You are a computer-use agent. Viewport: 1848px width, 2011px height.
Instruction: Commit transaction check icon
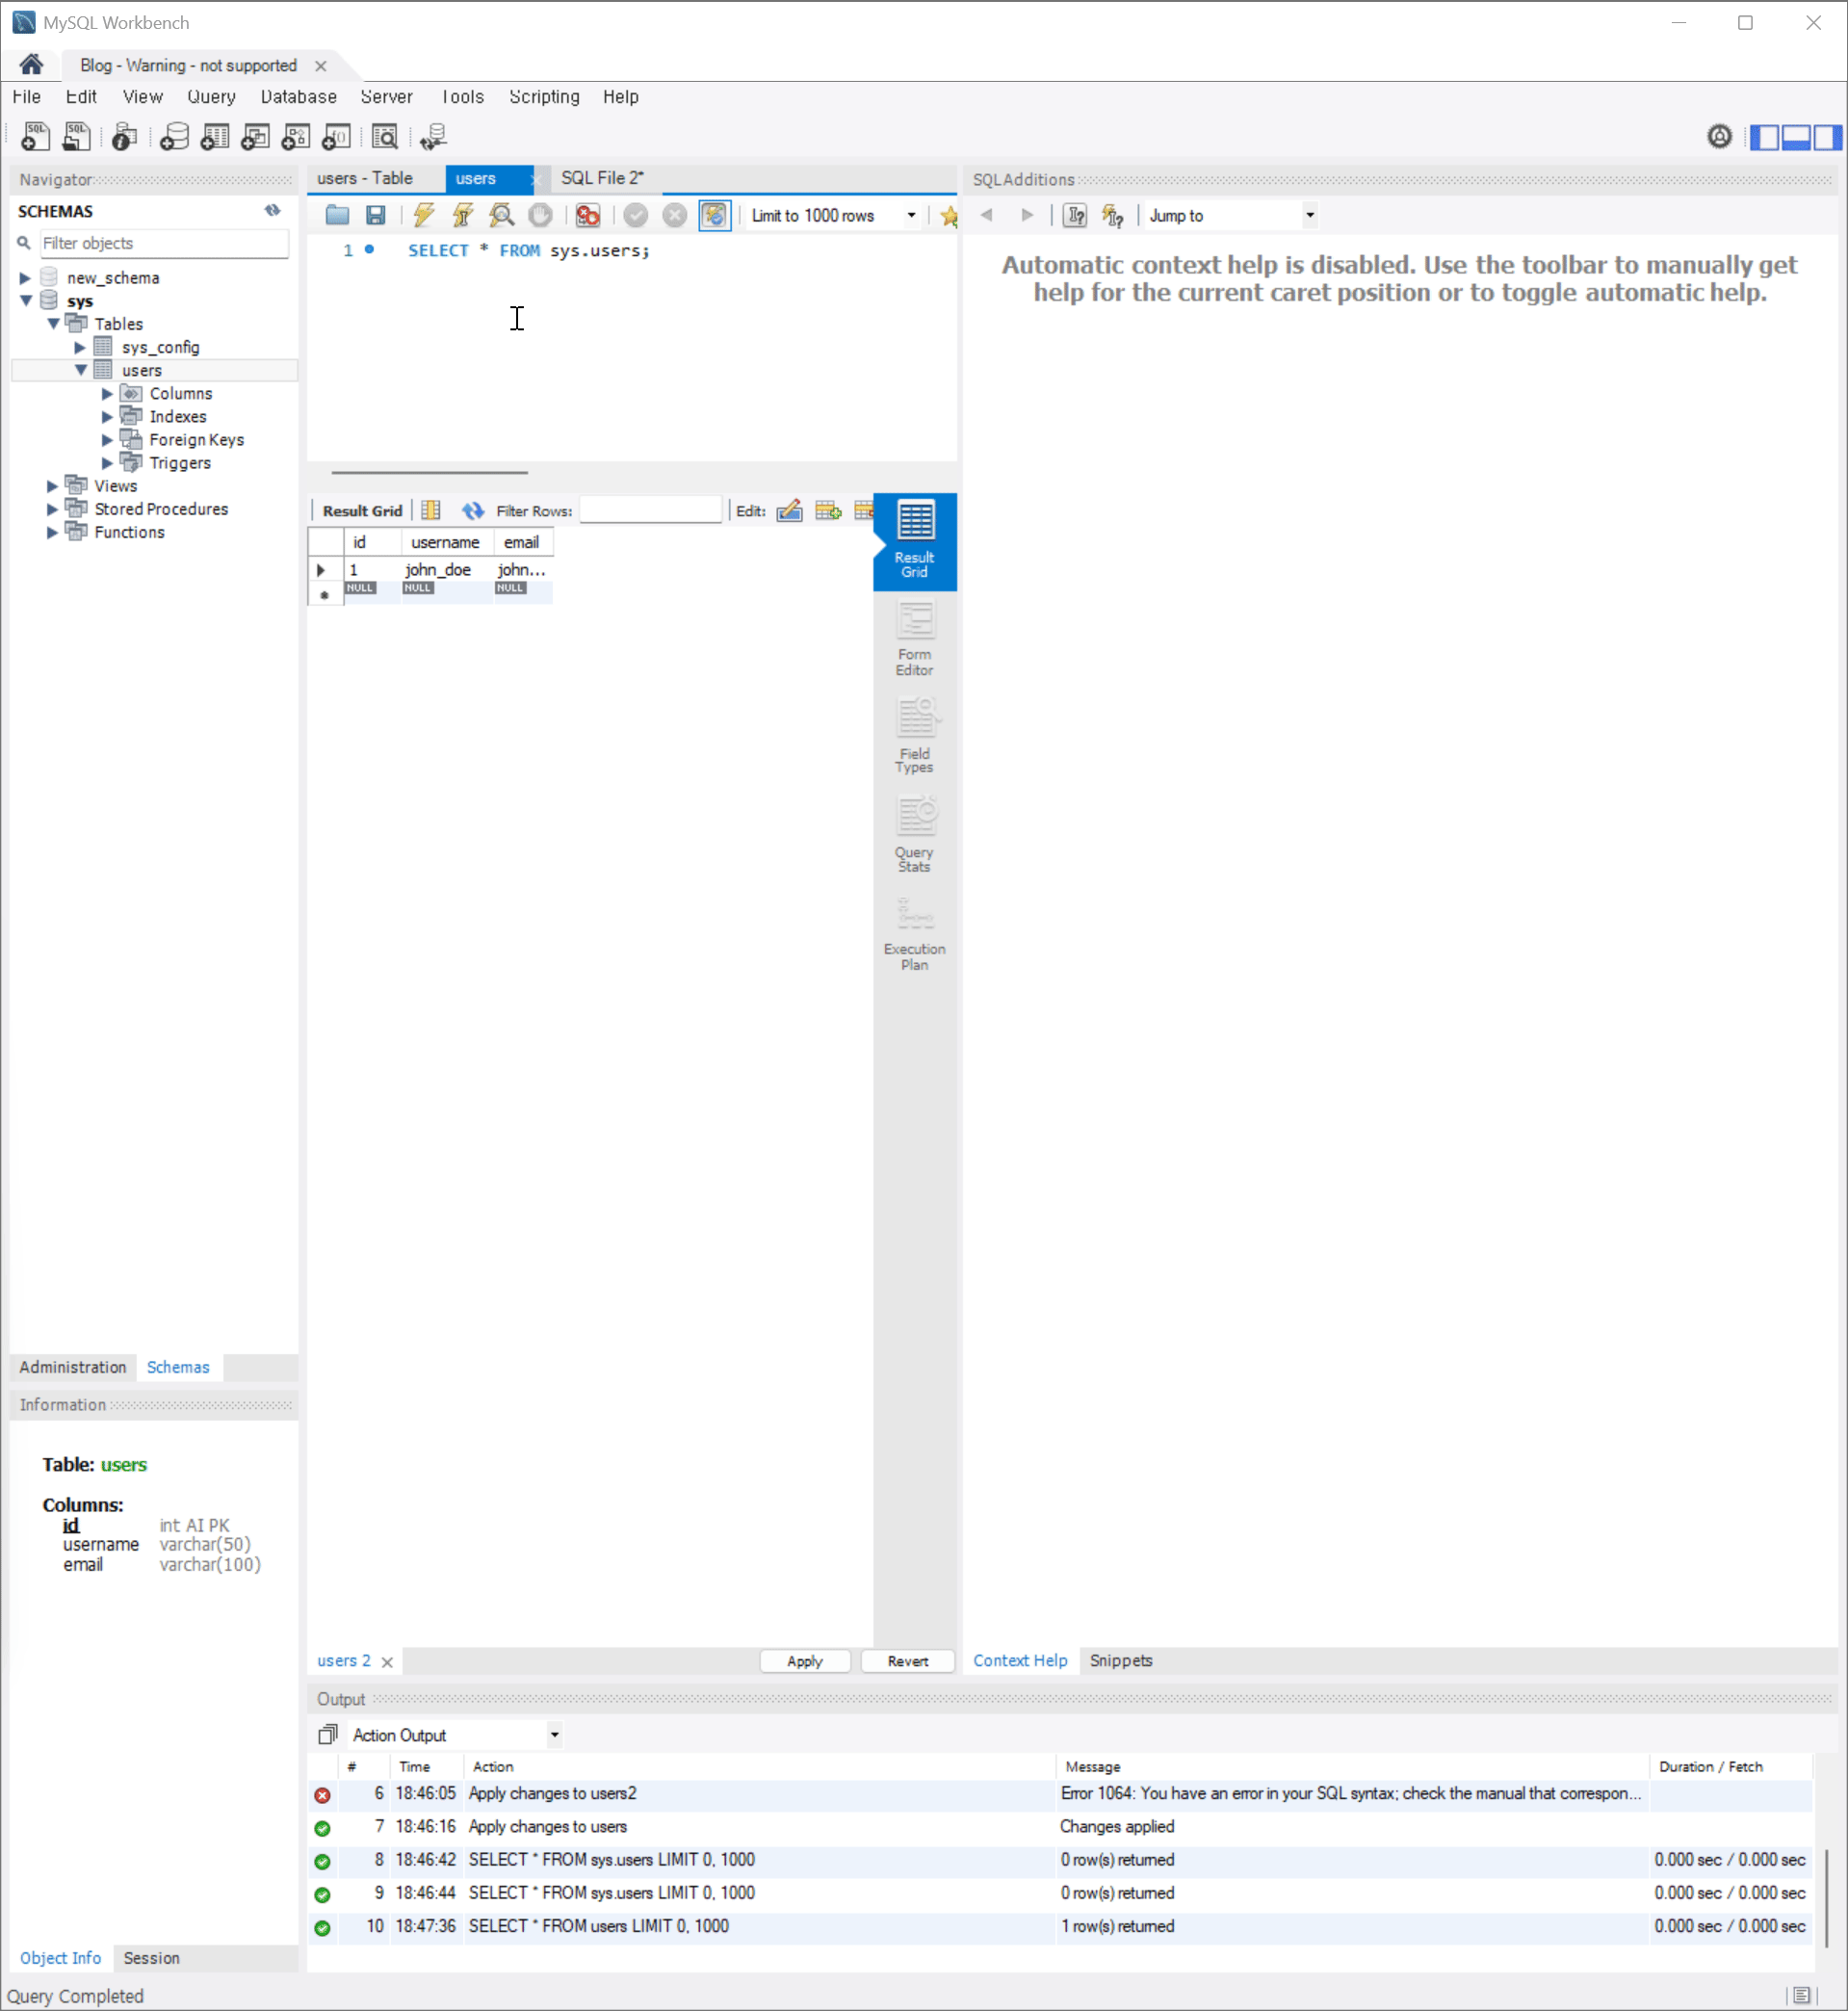coord(636,215)
